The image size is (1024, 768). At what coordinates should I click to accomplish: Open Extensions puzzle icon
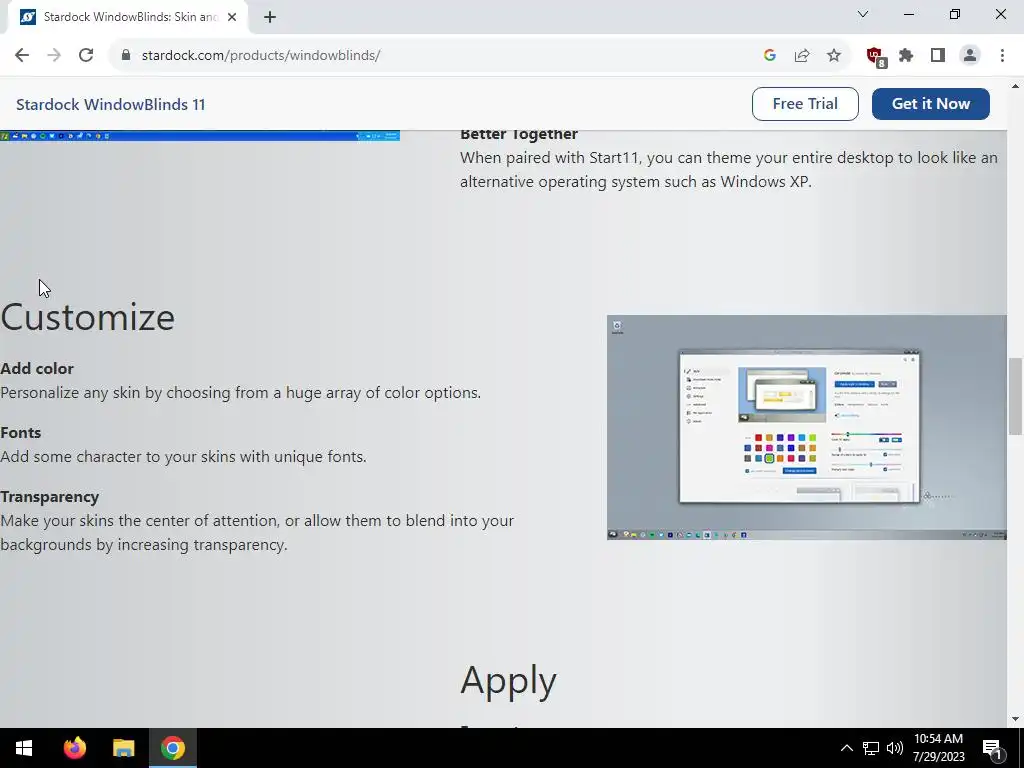point(906,56)
